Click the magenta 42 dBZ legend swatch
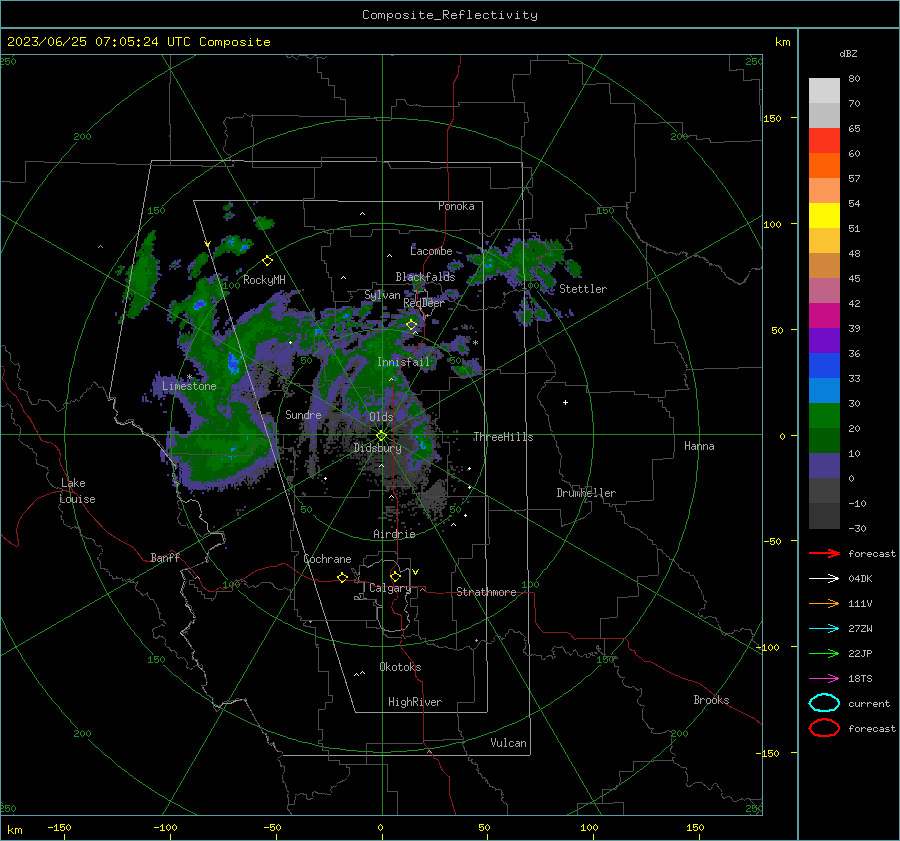The width and height of the screenshot is (900, 841). [824, 315]
